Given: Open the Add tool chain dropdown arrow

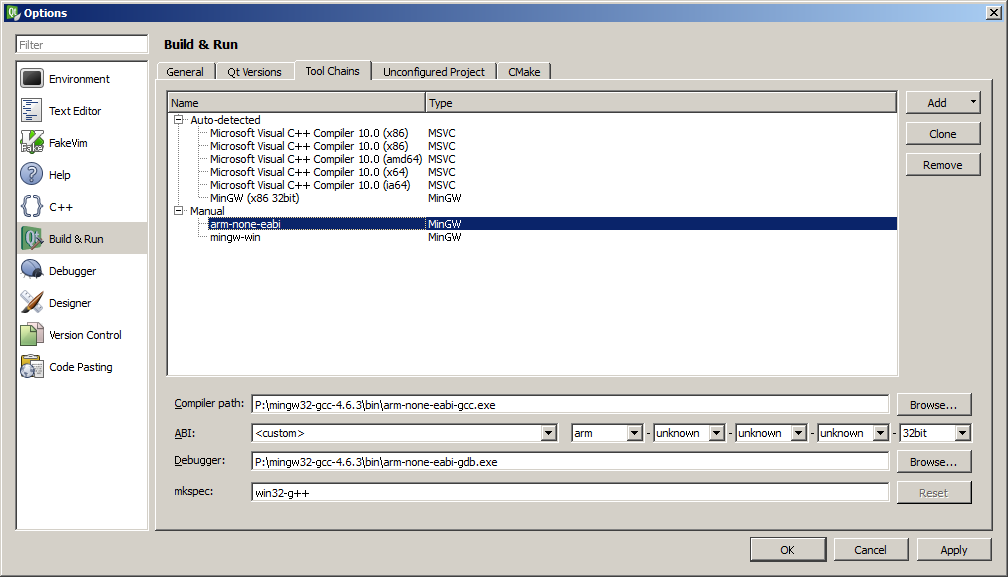Looking at the screenshot, I should (x=973, y=102).
